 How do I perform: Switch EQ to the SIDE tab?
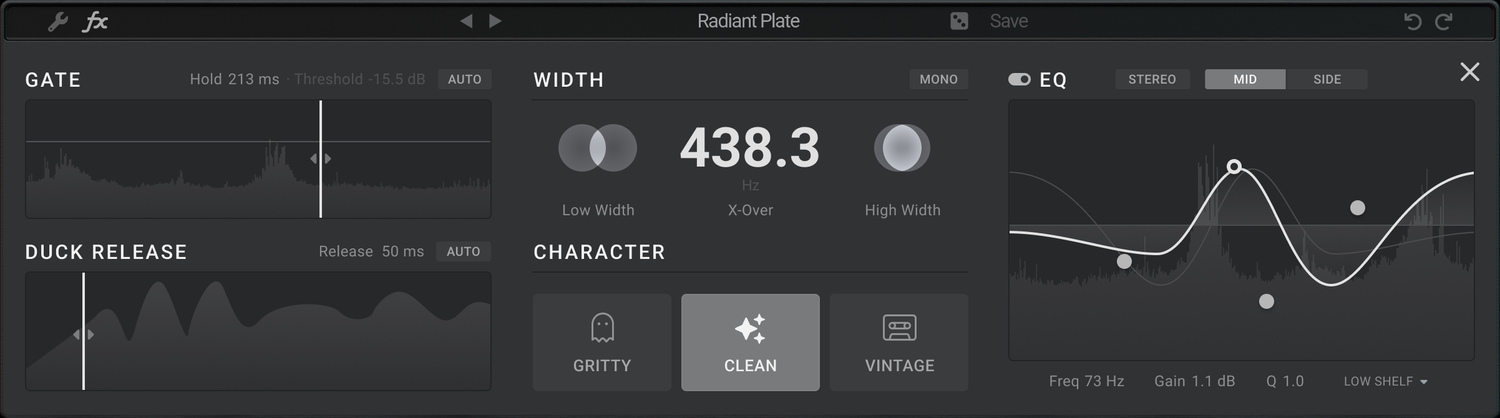coord(1327,79)
